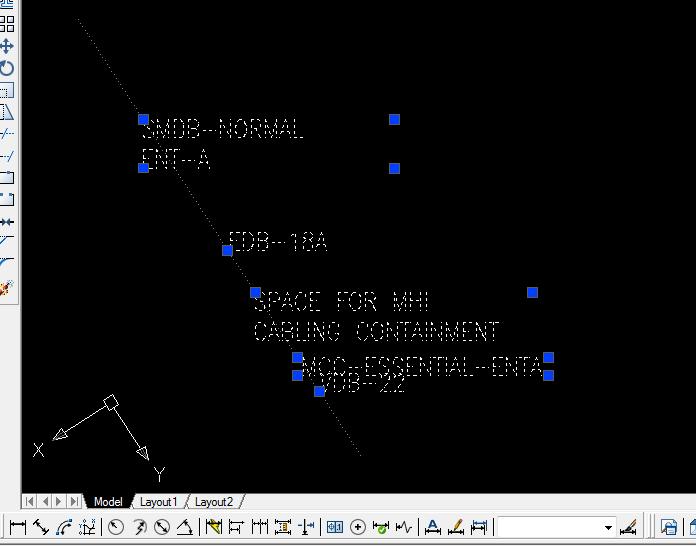Click the EDB-18A text label
Viewport: 696px width, 546px height.
(277, 242)
